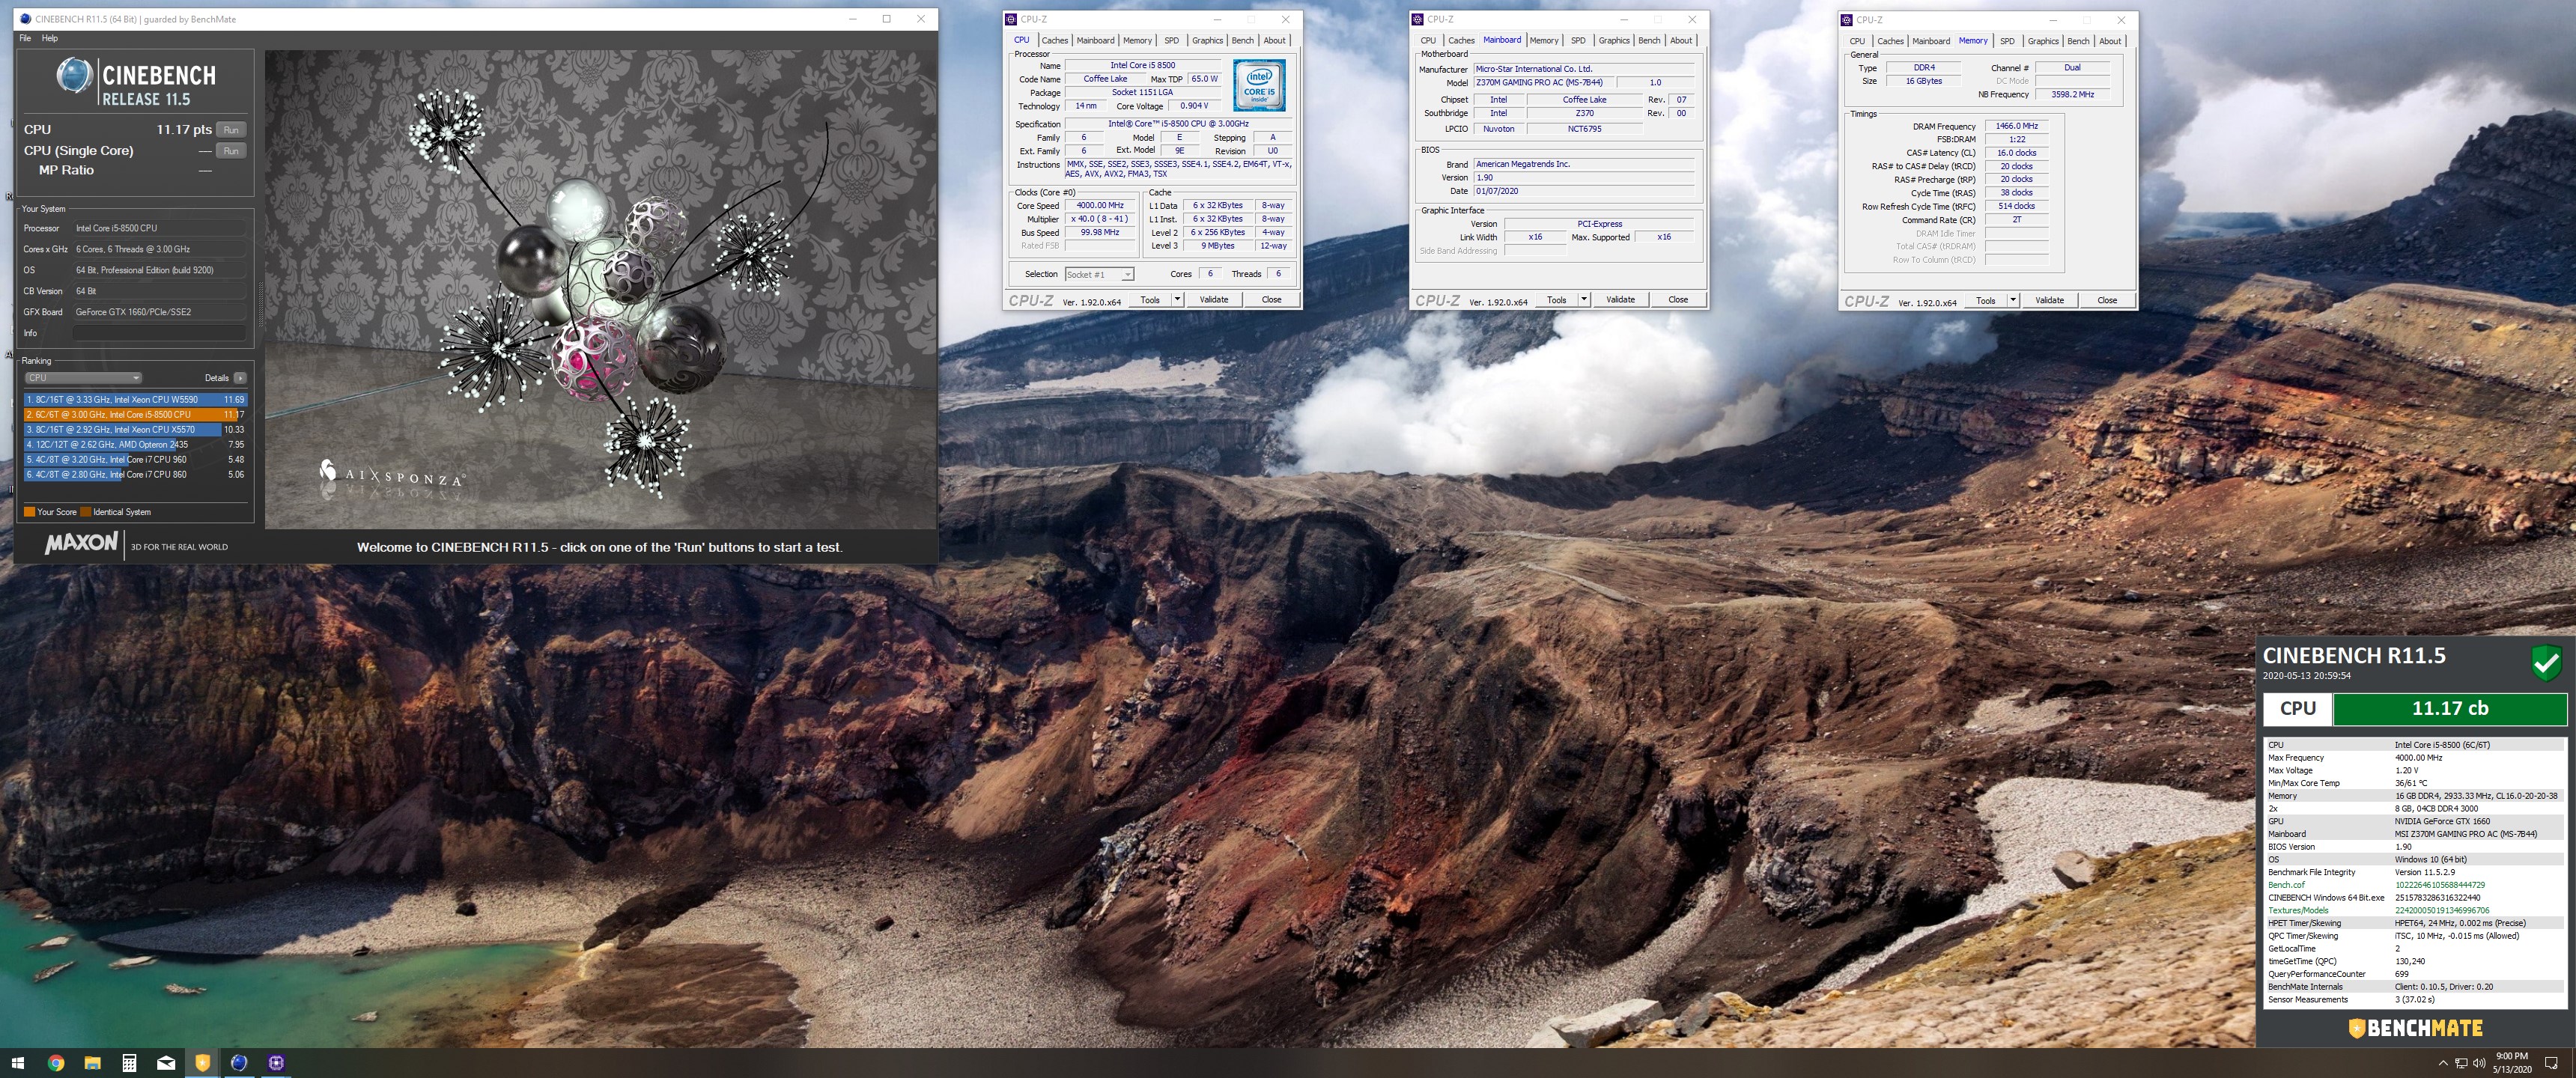Open the Mail app taskbar icon
This screenshot has width=2576, height=1078.
pos(166,1063)
